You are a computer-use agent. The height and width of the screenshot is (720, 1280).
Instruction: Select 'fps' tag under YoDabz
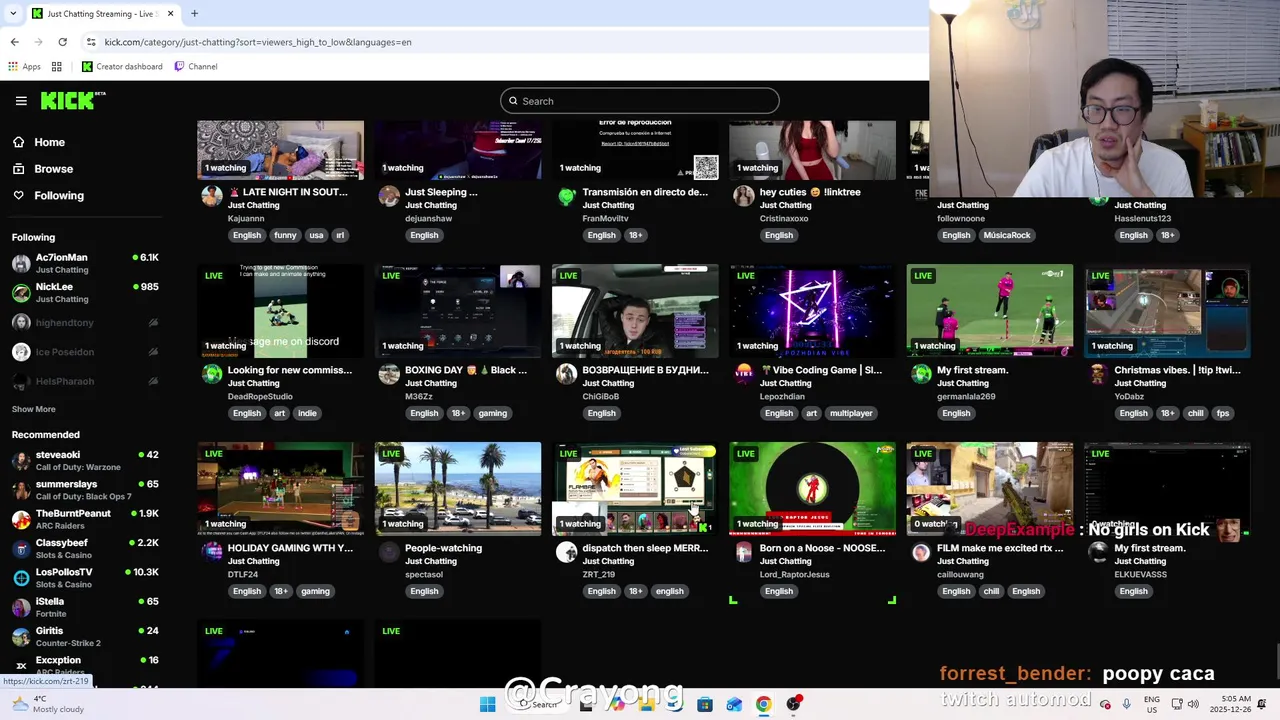click(1222, 413)
